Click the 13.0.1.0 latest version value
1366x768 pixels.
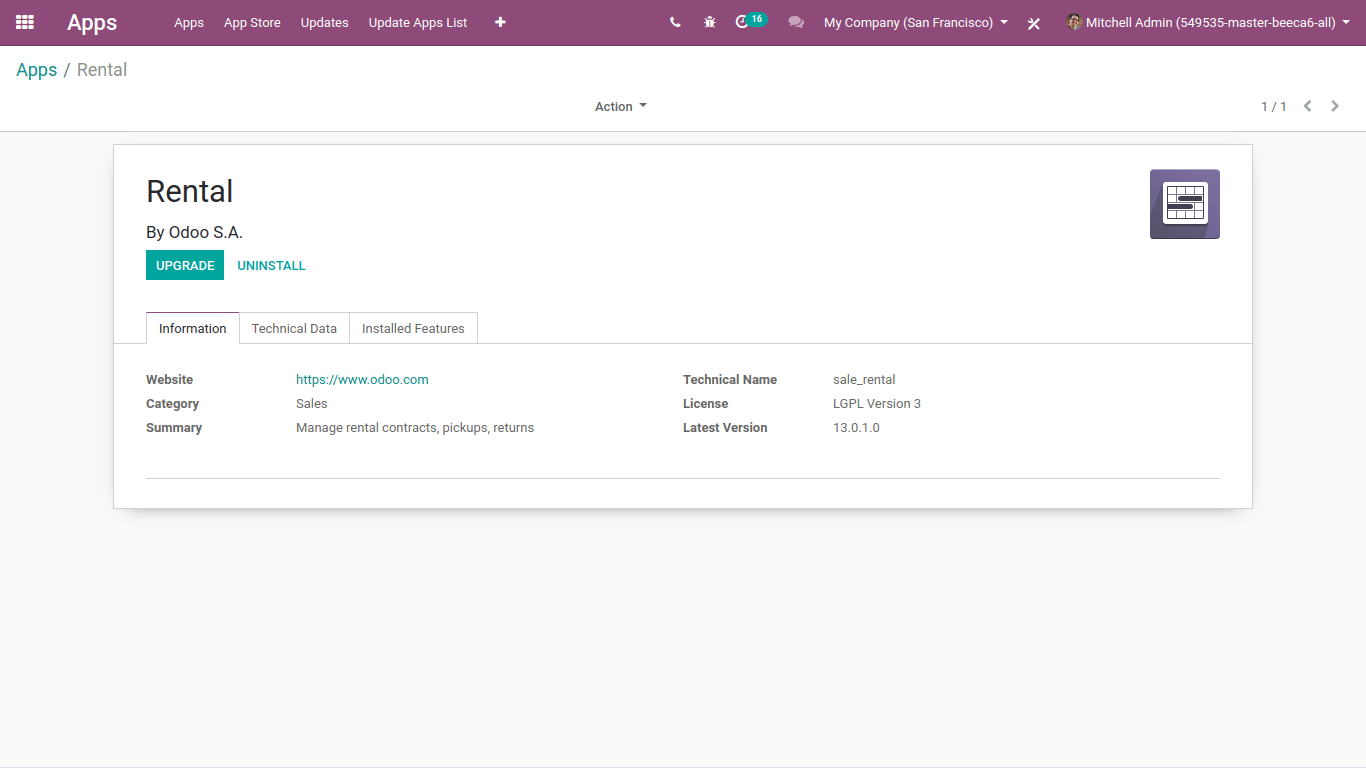tap(856, 428)
